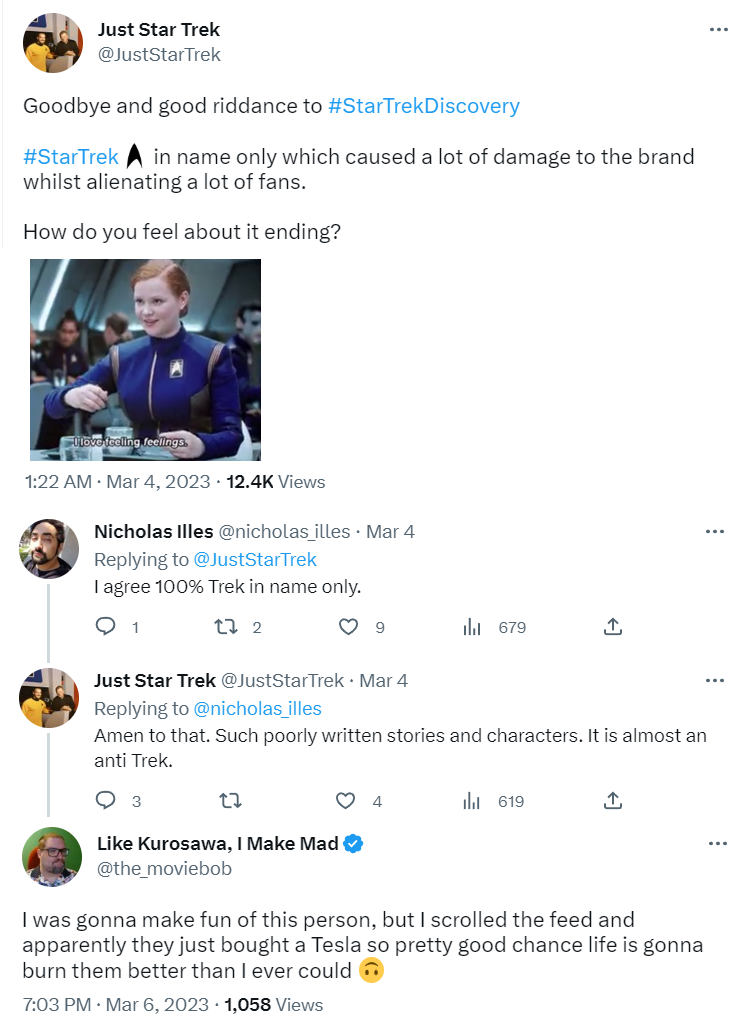The width and height of the screenshot is (750, 1032).
Task: Like Nicholas Illes' reply with the heart
Action: click(348, 627)
